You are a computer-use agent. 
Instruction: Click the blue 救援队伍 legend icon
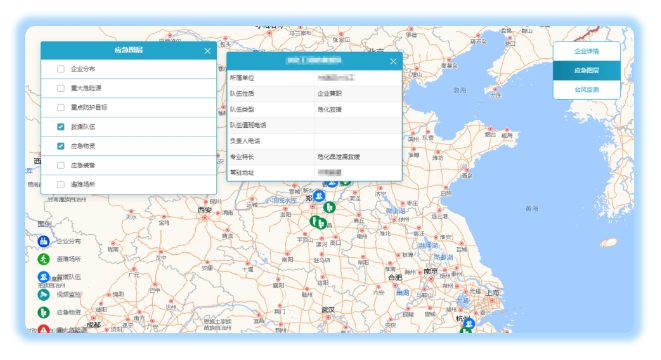point(43,277)
